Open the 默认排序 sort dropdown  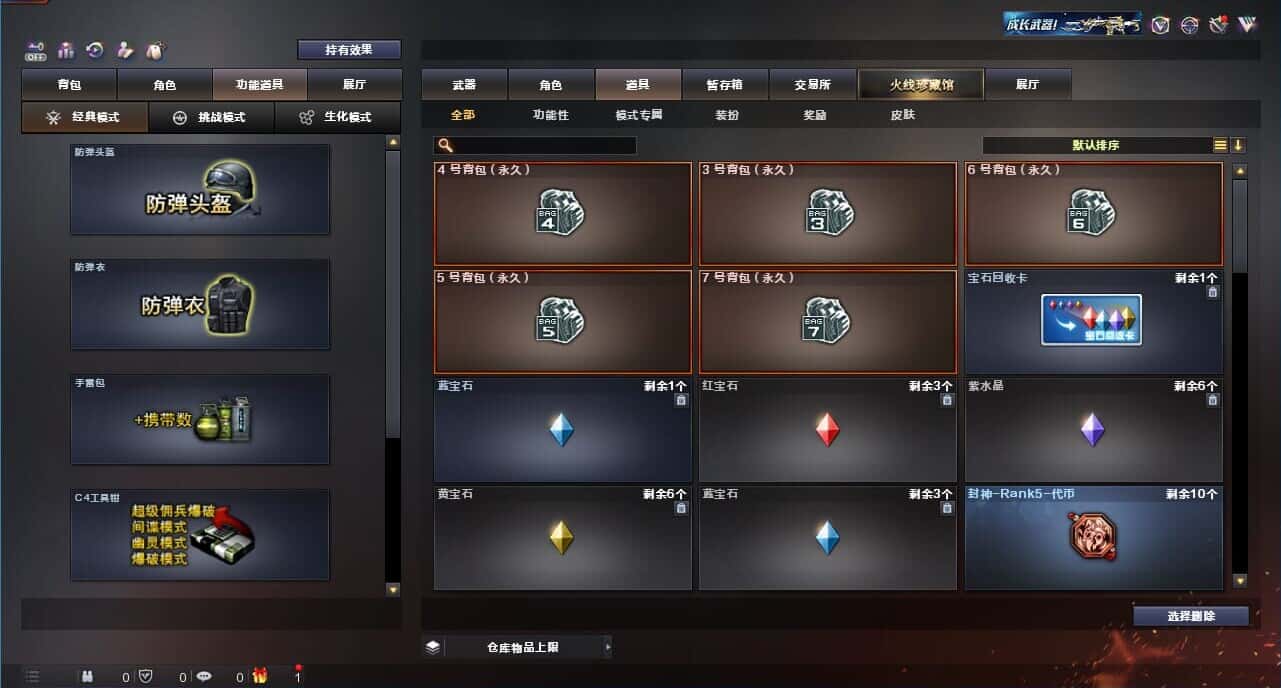click(x=1097, y=145)
